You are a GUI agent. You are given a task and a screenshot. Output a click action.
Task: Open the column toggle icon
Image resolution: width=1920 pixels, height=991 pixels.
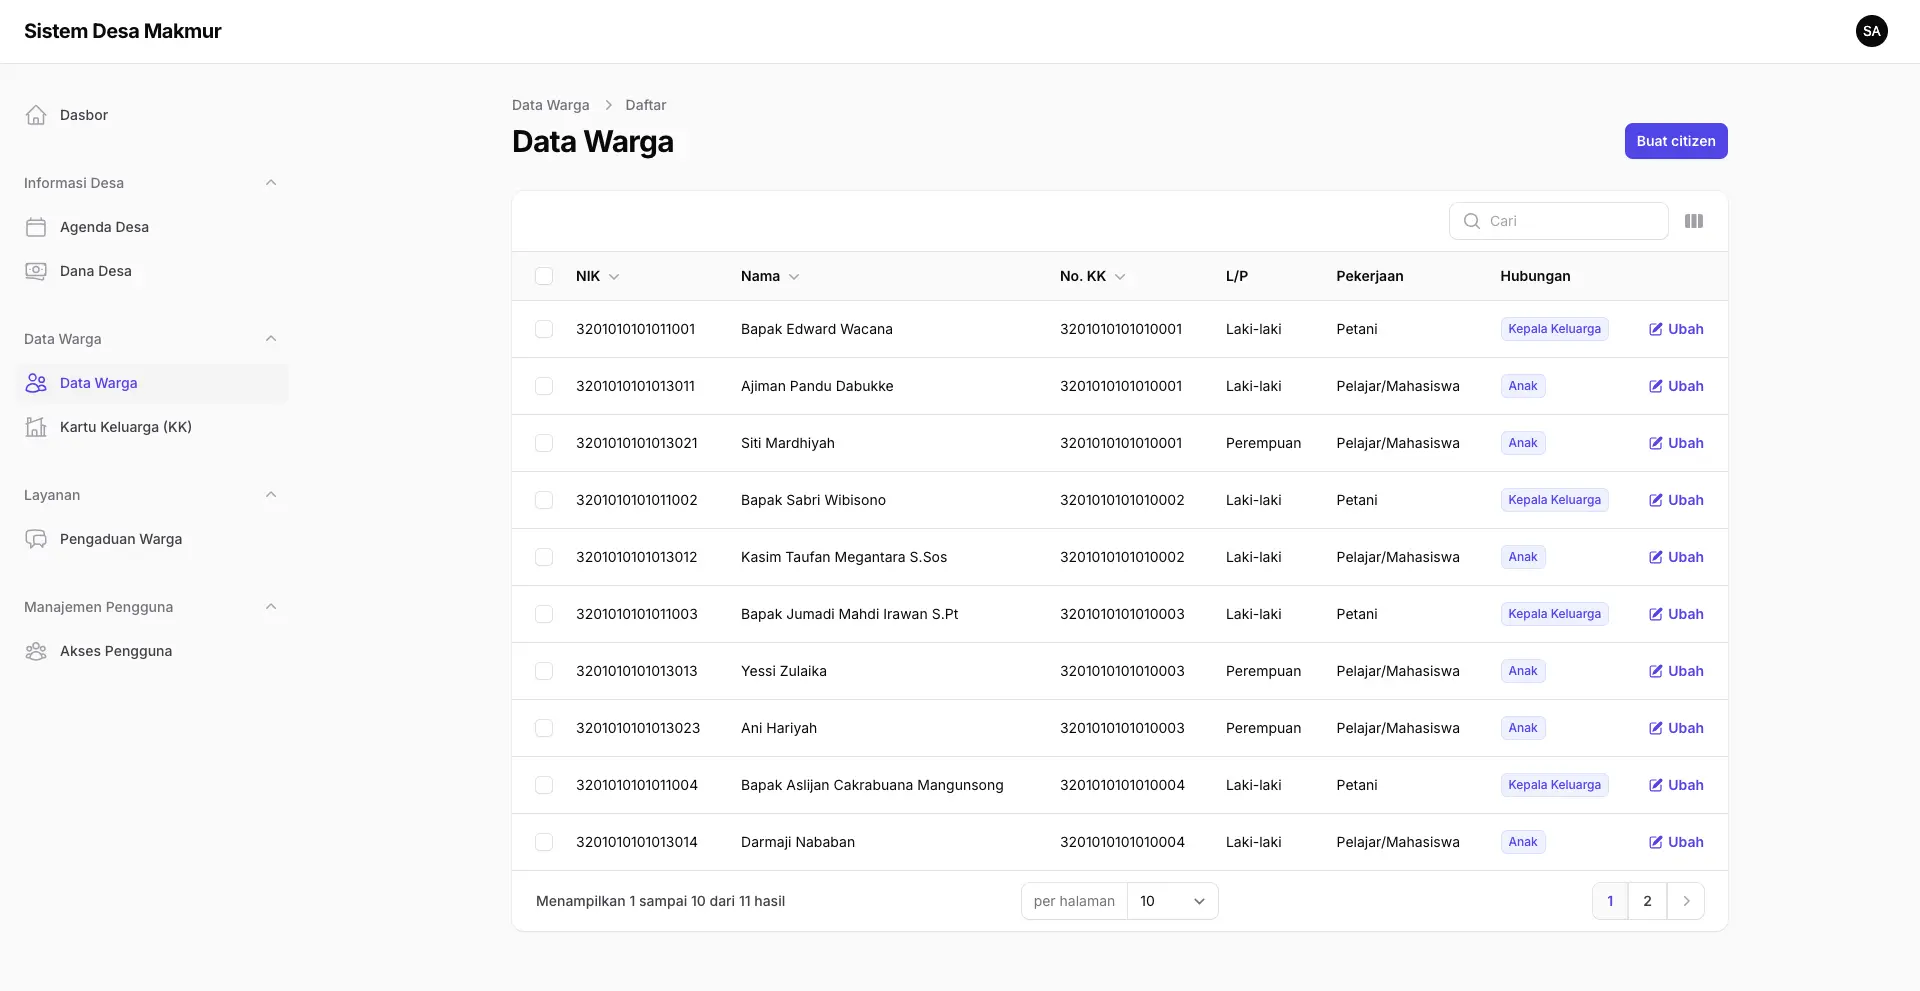[x=1693, y=221]
